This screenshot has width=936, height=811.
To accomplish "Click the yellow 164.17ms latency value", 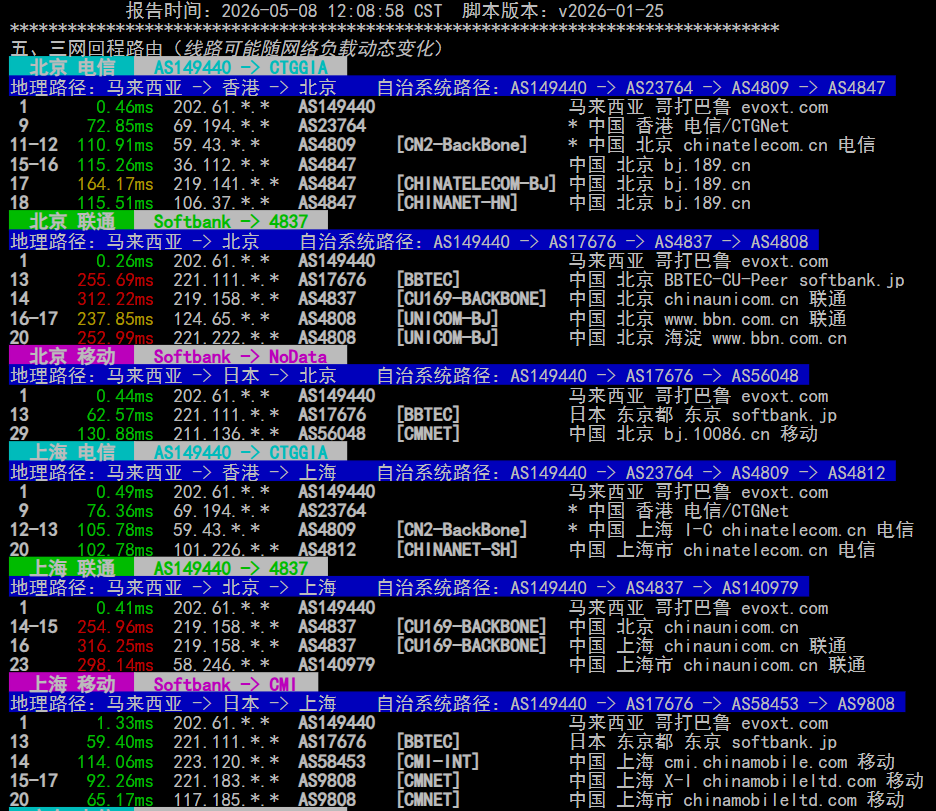I will coord(115,184).
